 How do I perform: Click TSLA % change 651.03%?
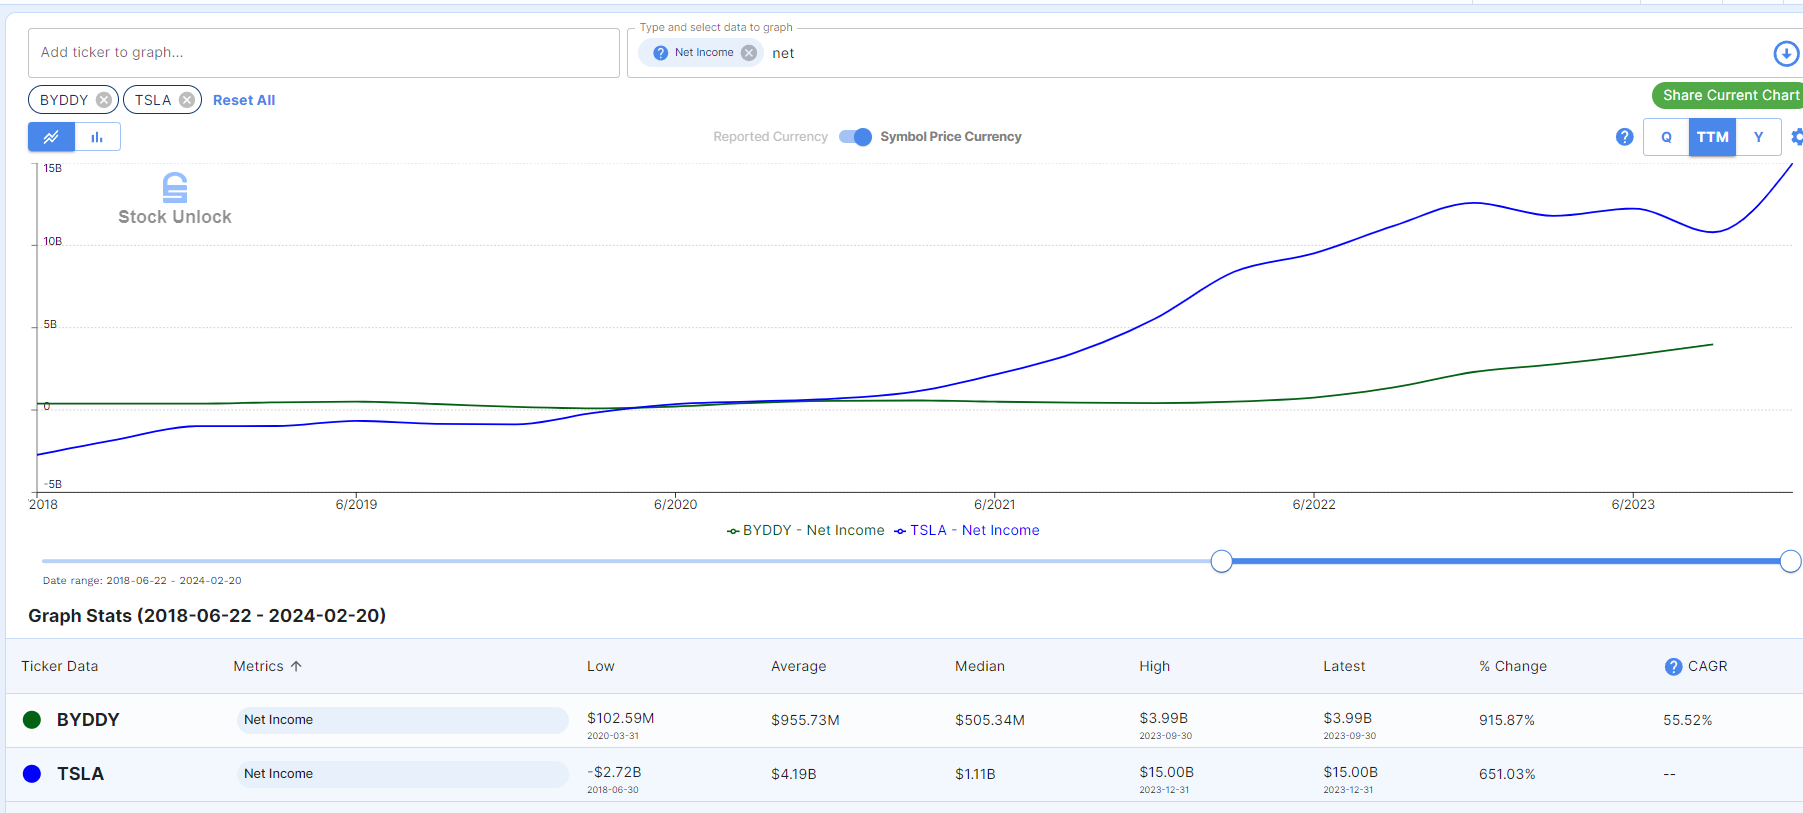[1507, 774]
